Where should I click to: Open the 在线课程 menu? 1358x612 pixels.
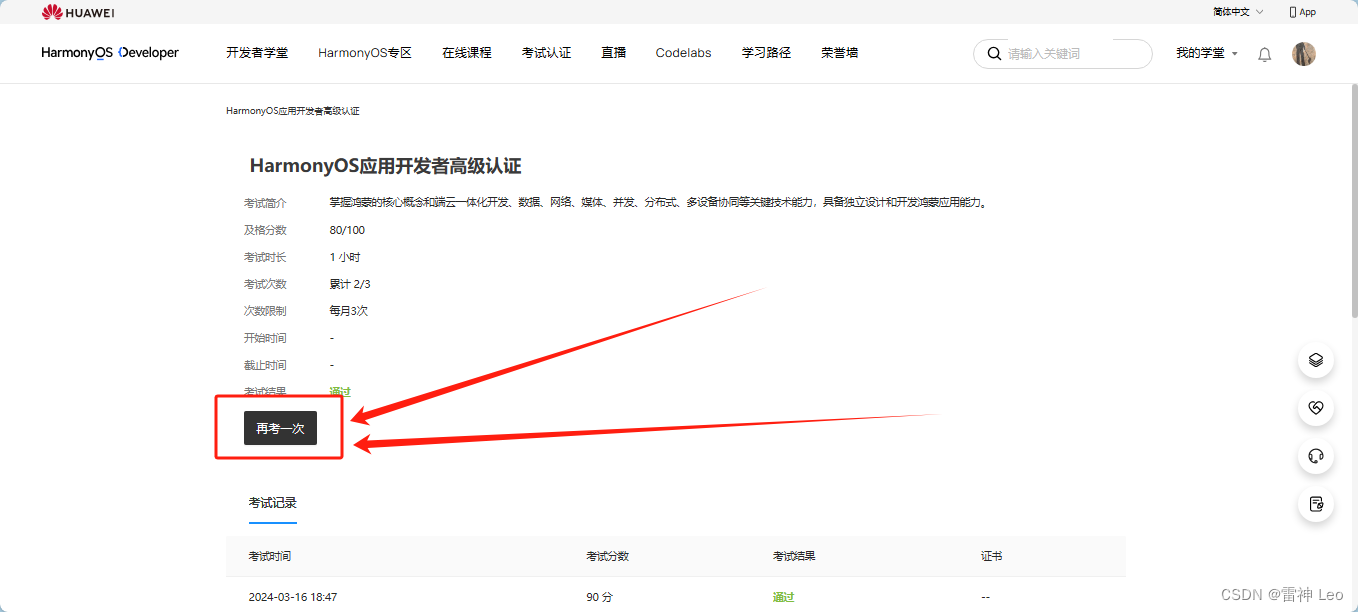[467, 53]
